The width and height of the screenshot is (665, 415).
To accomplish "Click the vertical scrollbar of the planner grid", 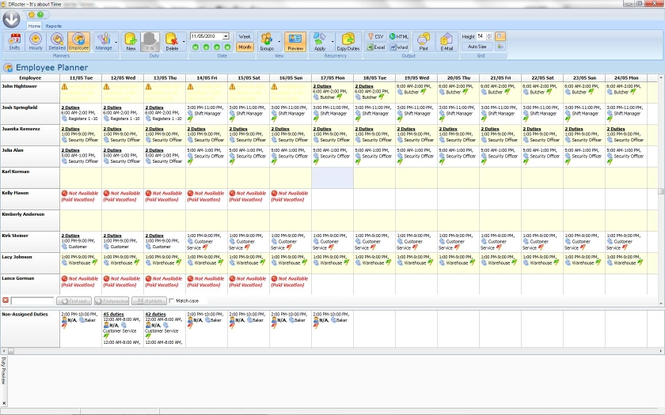I will pyautogui.click(x=661, y=190).
